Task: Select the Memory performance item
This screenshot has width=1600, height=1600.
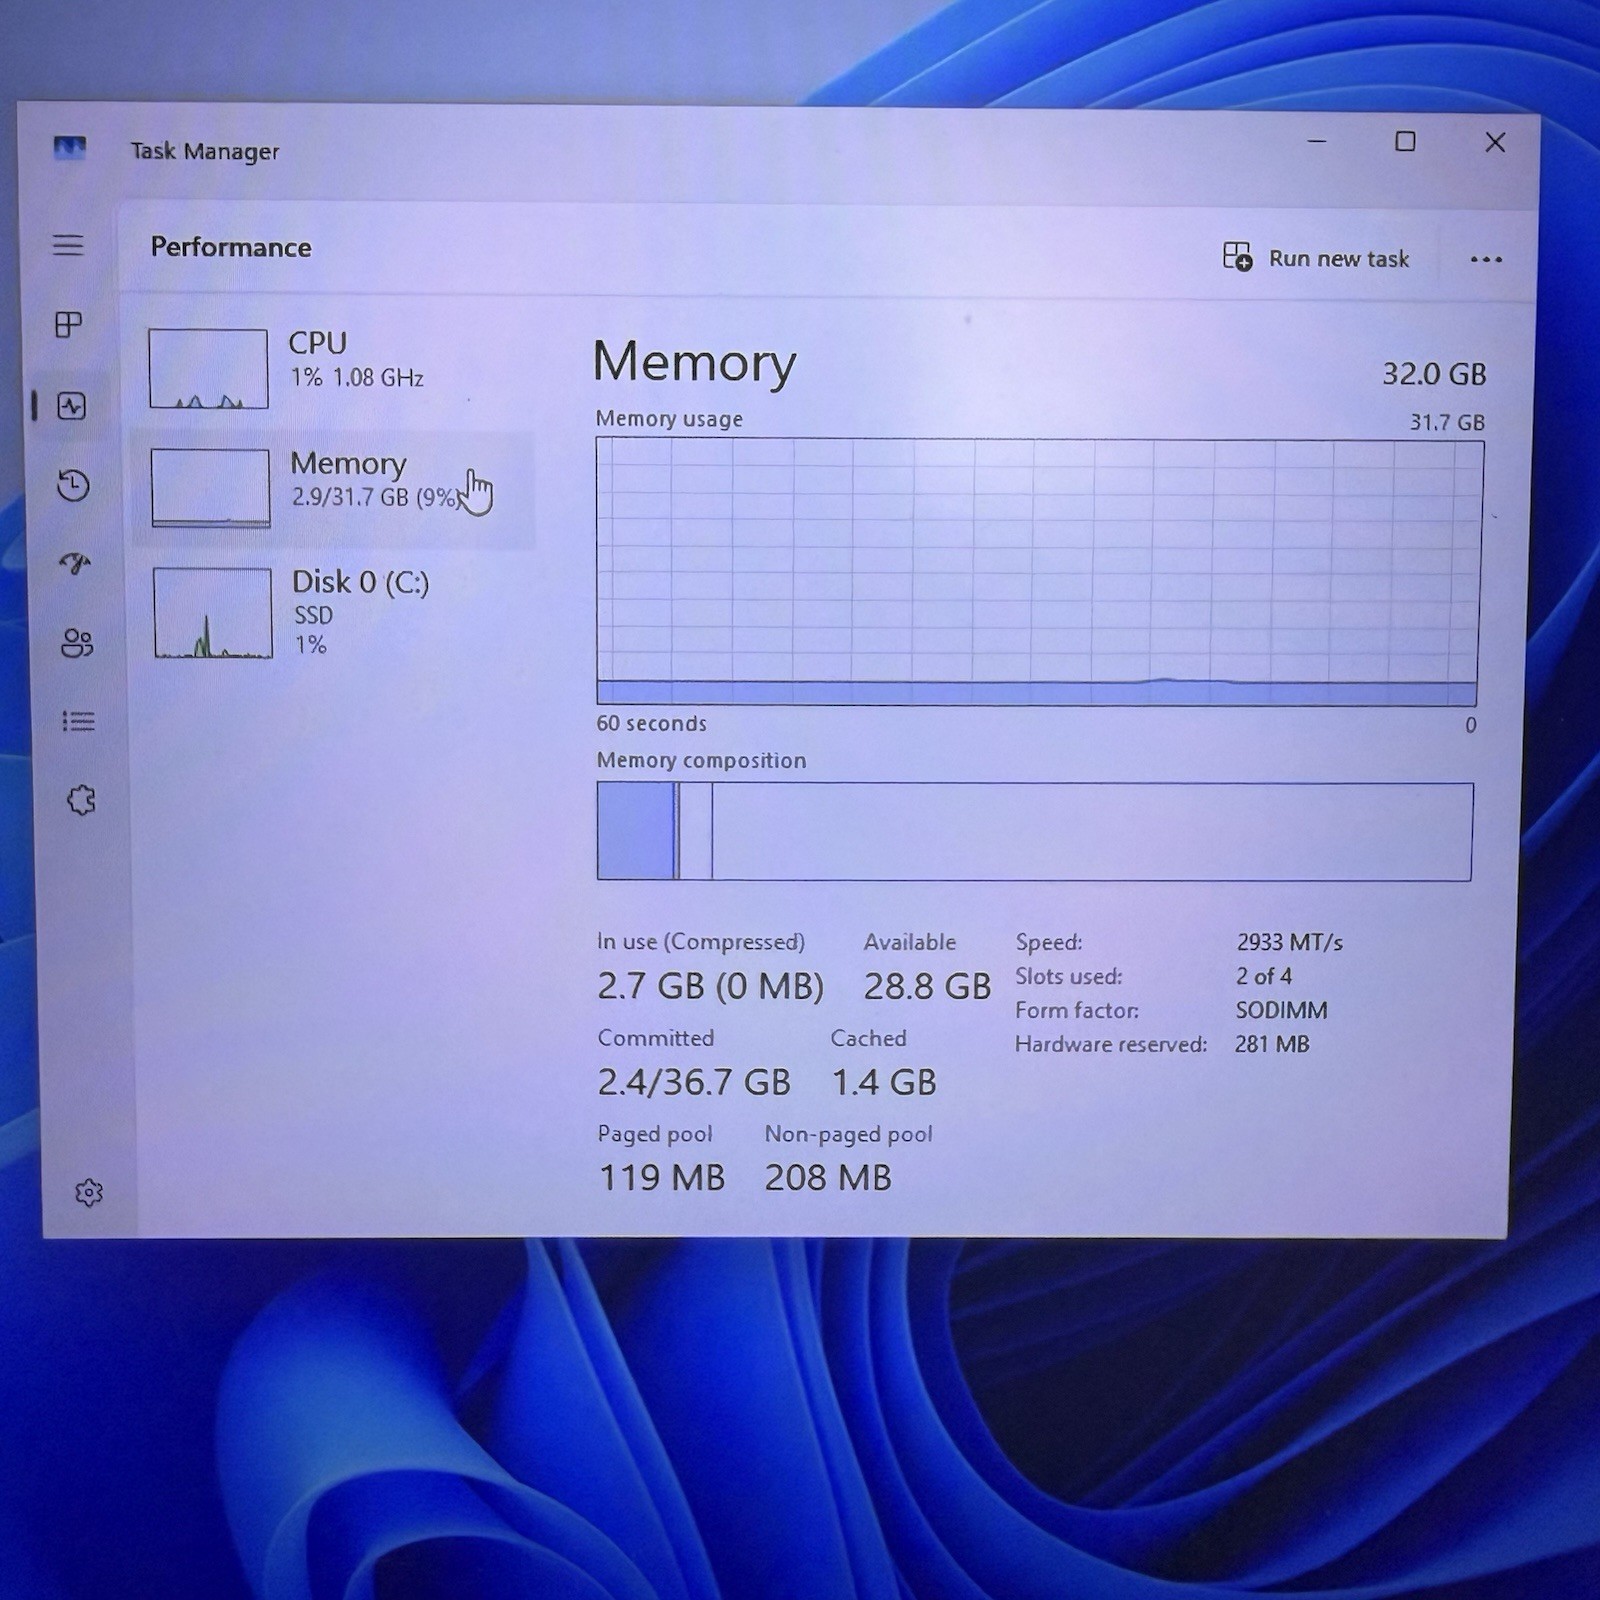Action: point(333,489)
